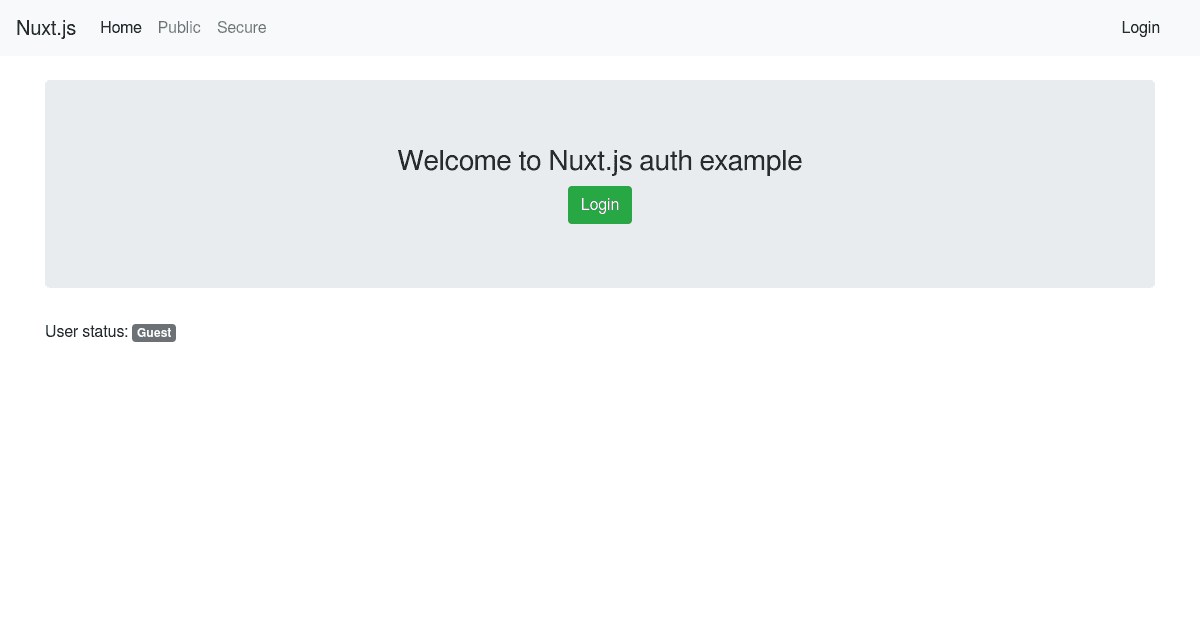Click the Guest status badge
Viewport: 1200px width, 630px height.
tap(154, 333)
